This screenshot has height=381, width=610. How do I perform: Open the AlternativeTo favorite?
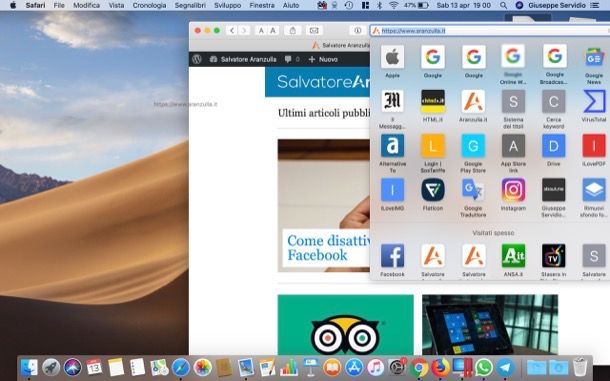click(392, 146)
